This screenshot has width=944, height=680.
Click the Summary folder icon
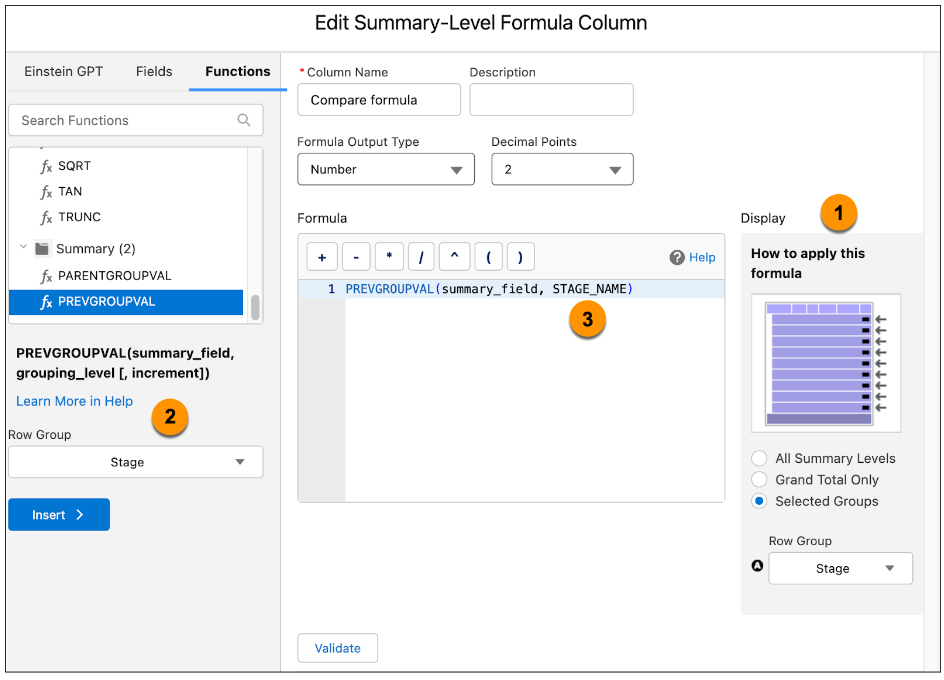coord(42,248)
